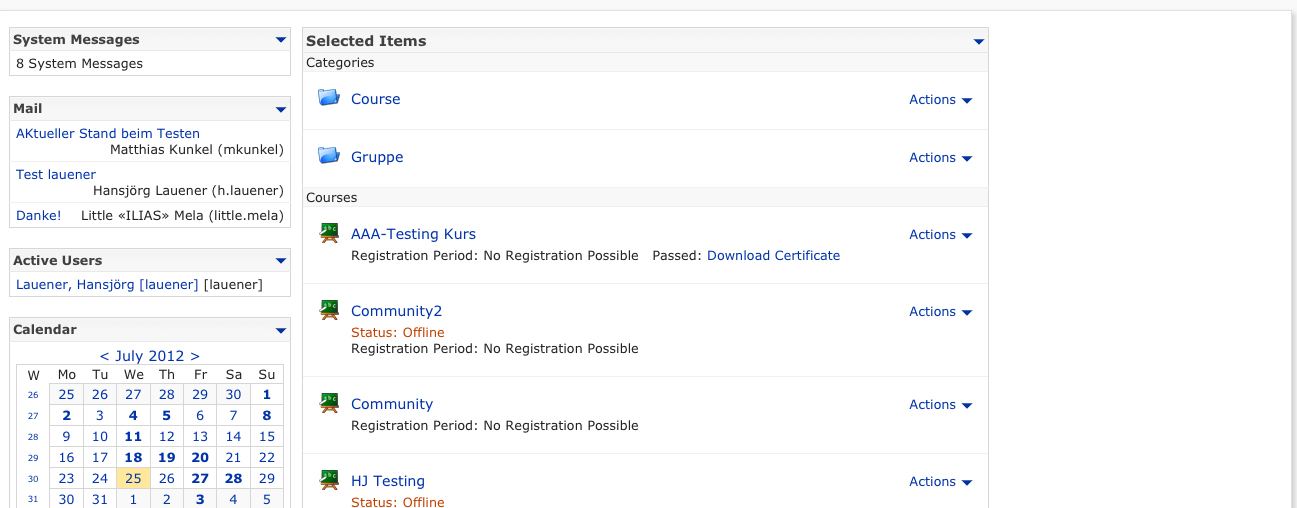Click the folder icon next to Course

point(329,98)
